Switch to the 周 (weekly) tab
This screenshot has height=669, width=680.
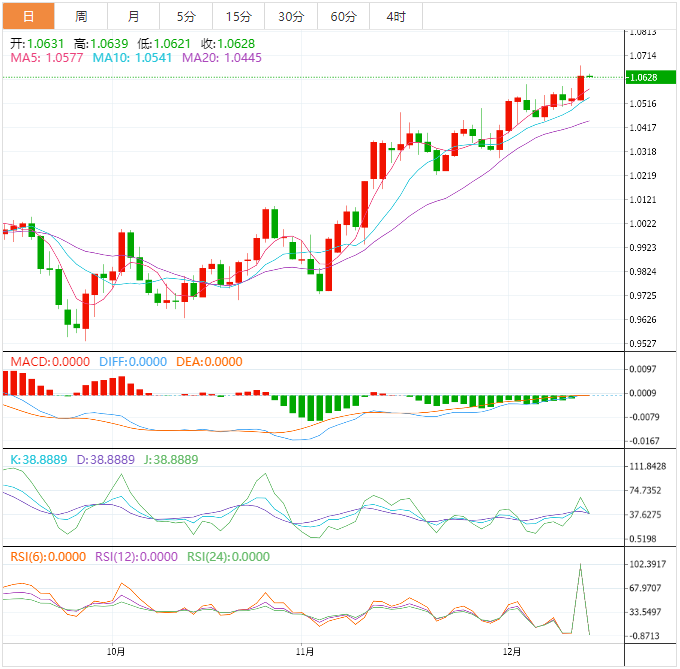click(x=81, y=16)
